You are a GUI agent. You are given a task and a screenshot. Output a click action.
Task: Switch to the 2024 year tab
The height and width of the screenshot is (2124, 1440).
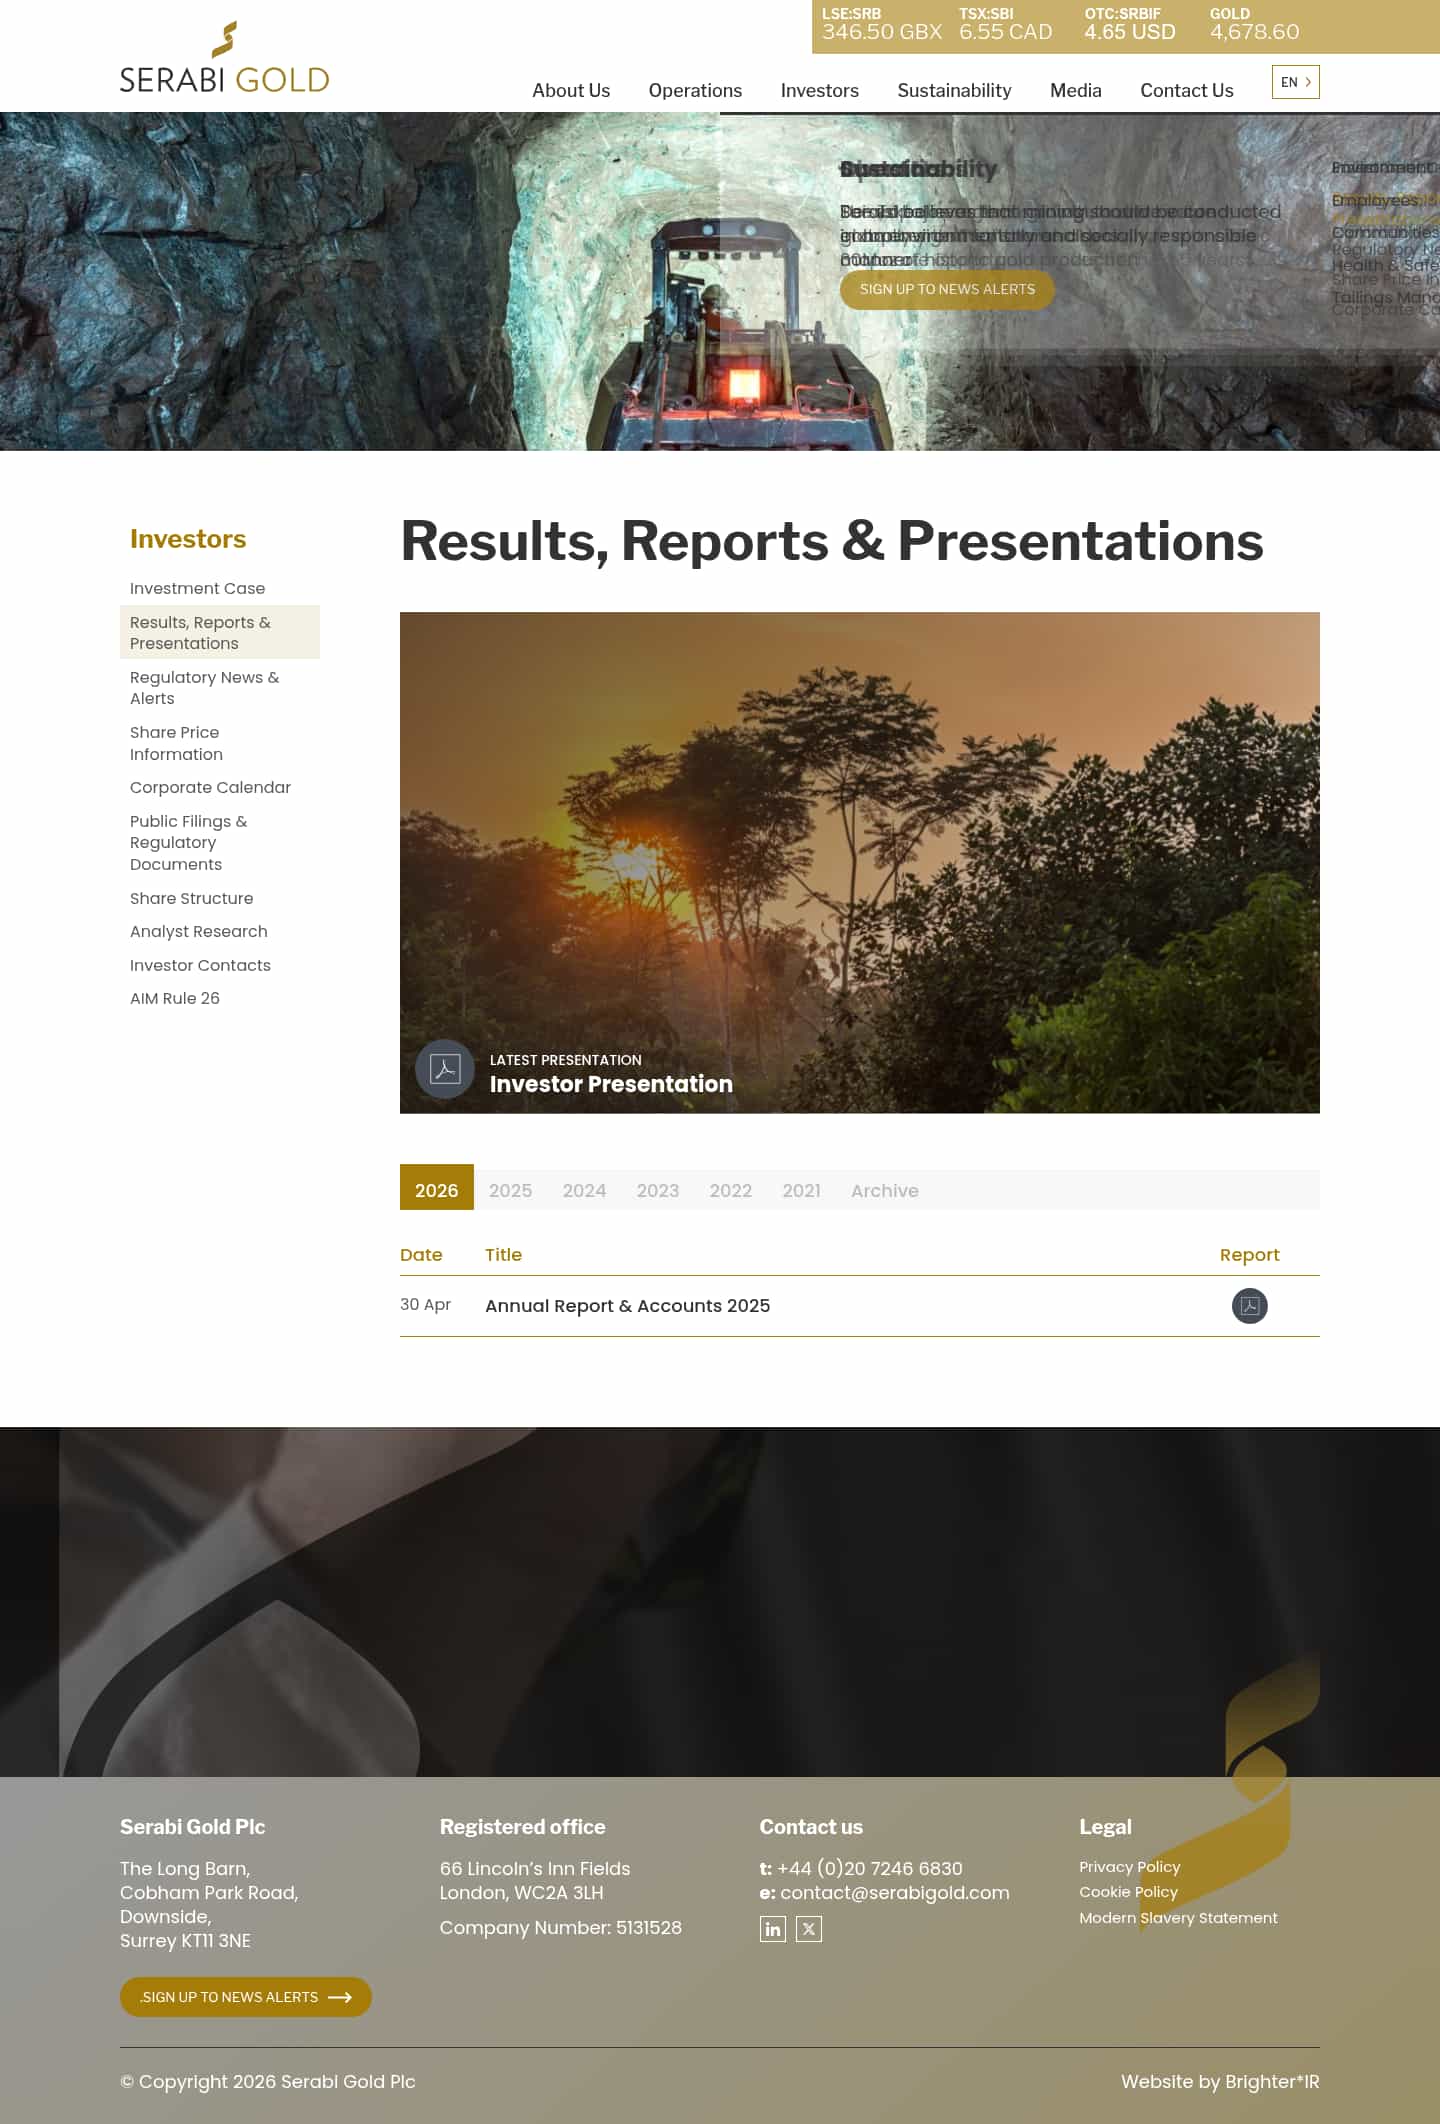[584, 1190]
